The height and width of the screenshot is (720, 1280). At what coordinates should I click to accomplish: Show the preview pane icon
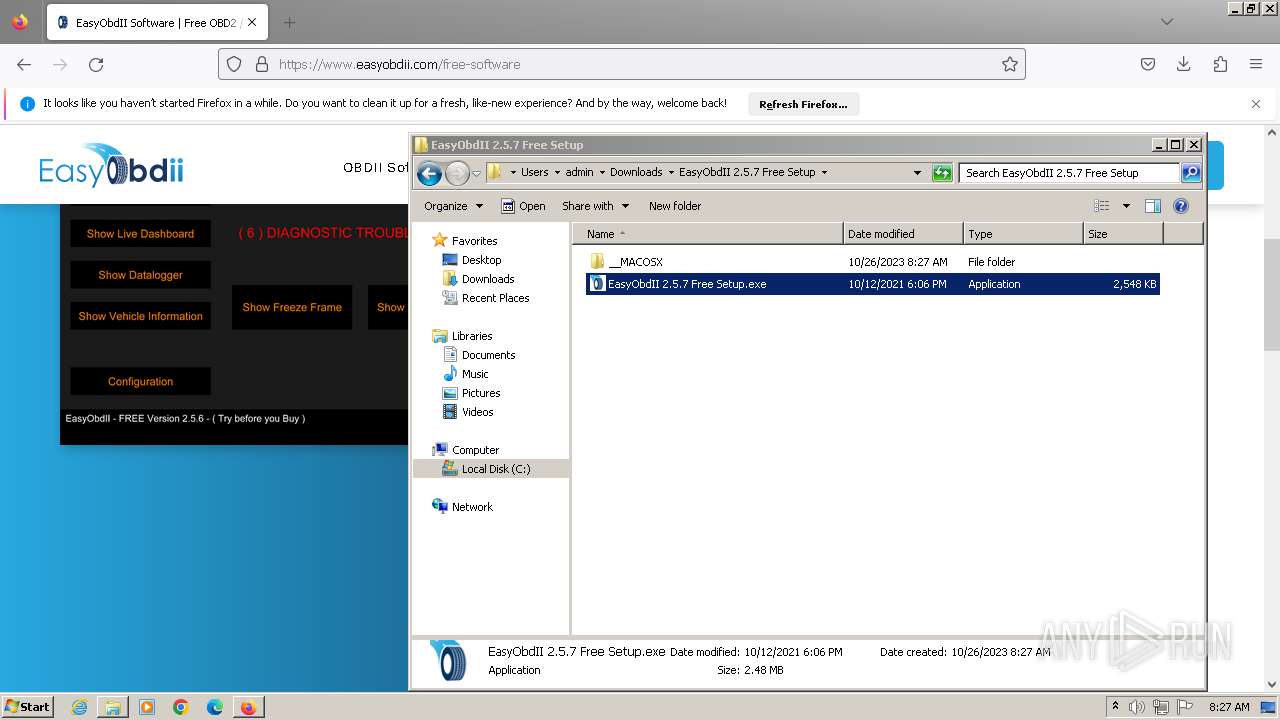1152,206
